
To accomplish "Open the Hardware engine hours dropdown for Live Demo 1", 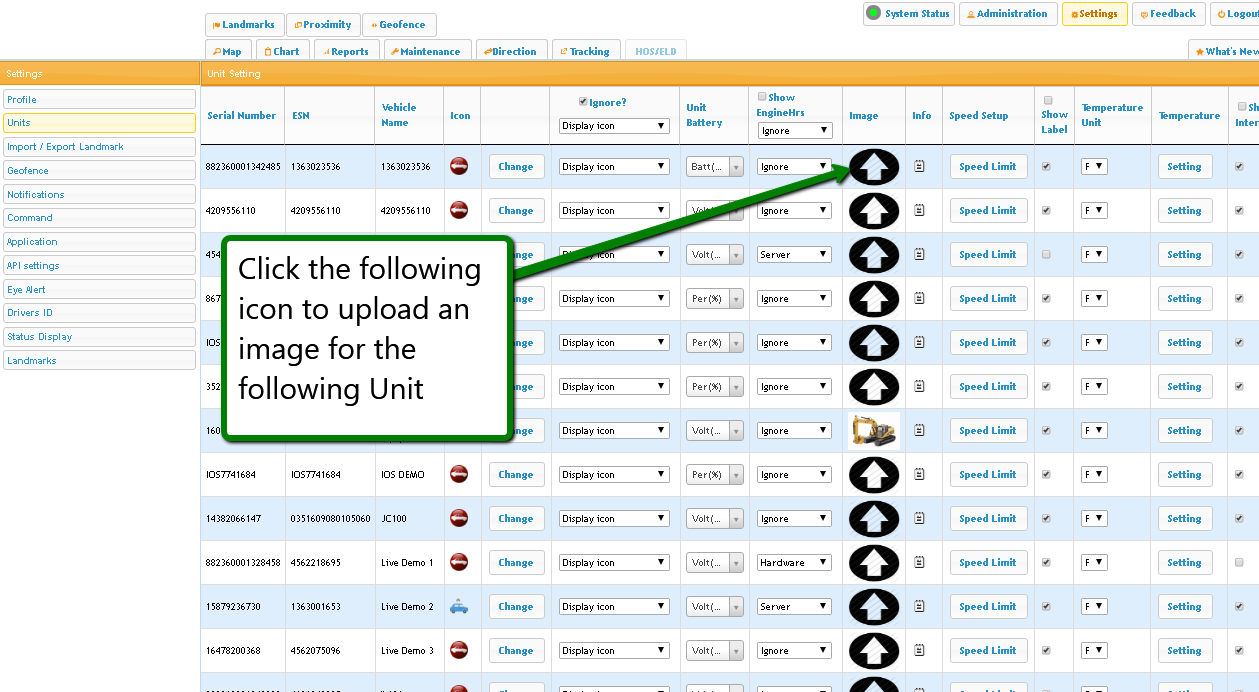I will [x=794, y=563].
